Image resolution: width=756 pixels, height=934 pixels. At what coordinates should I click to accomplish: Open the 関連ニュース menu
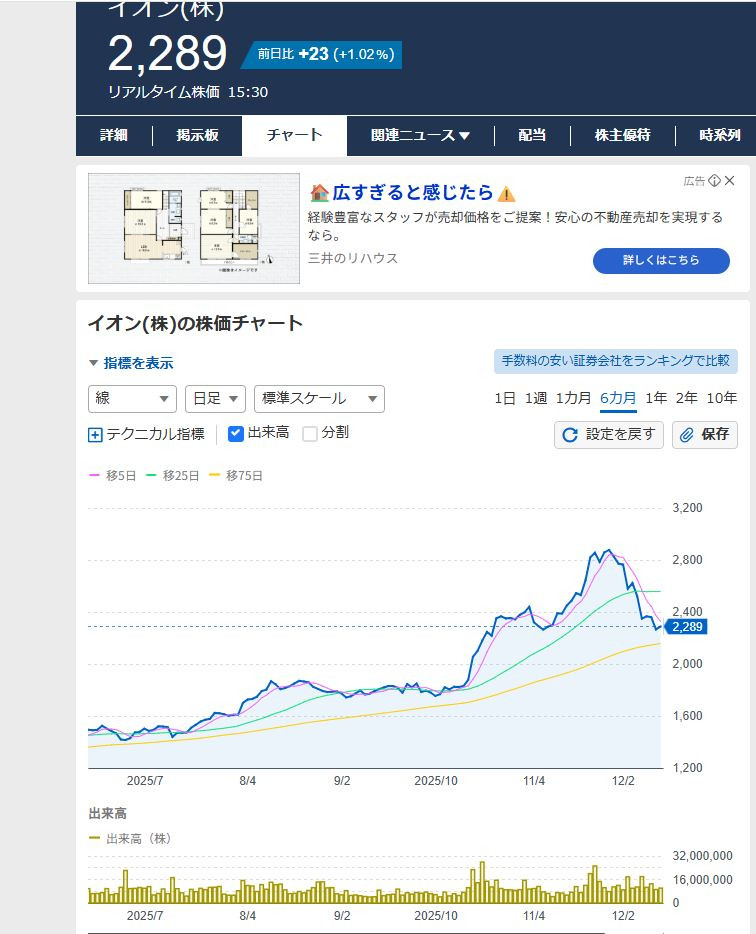[420, 136]
